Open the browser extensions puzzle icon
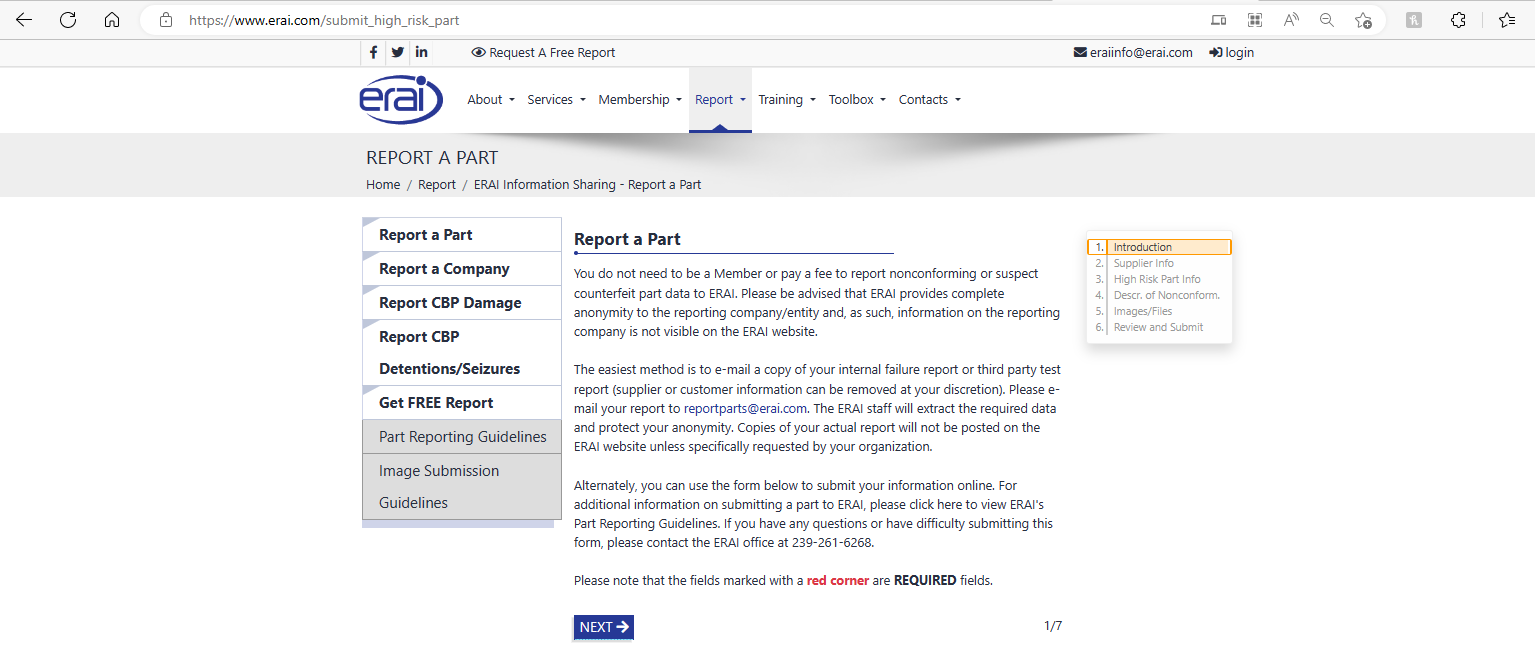This screenshot has height=663, width=1535. (1458, 20)
